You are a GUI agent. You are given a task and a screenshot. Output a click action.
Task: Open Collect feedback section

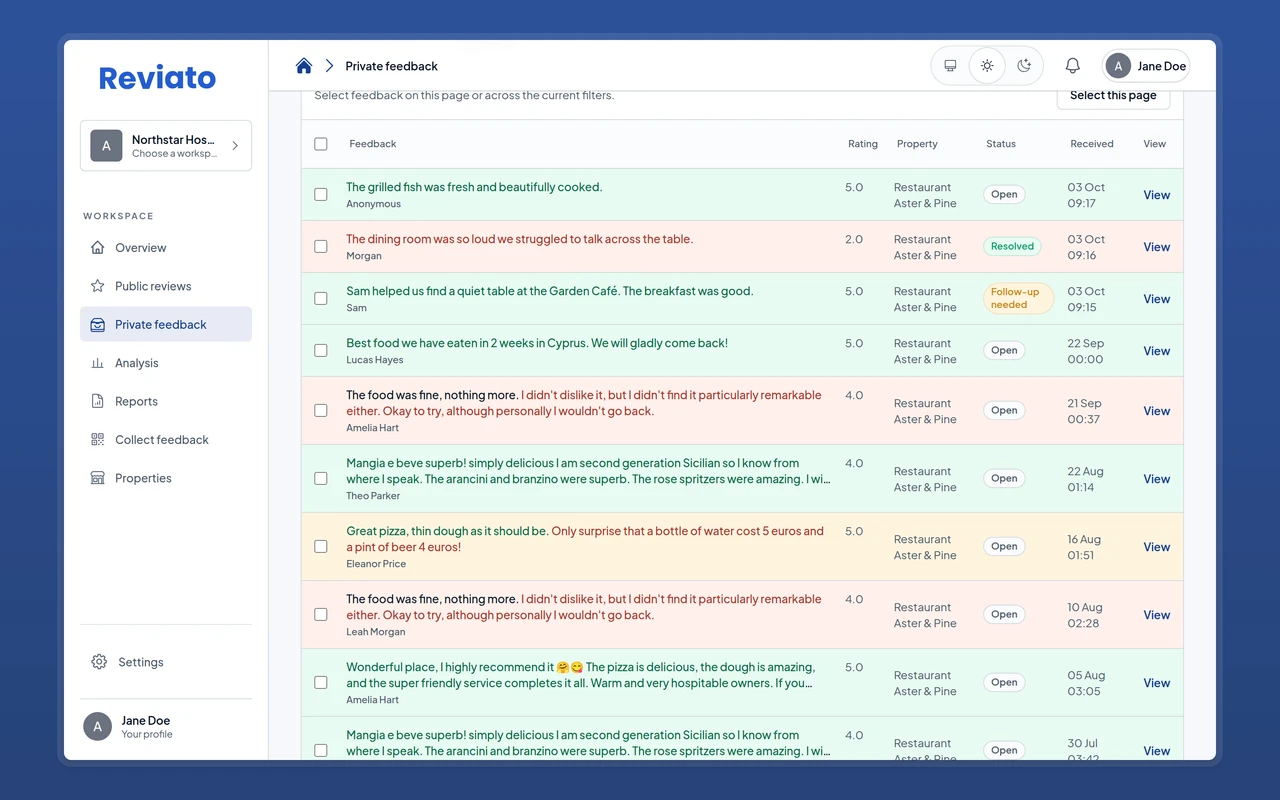pyautogui.click(x=166, y=440)
